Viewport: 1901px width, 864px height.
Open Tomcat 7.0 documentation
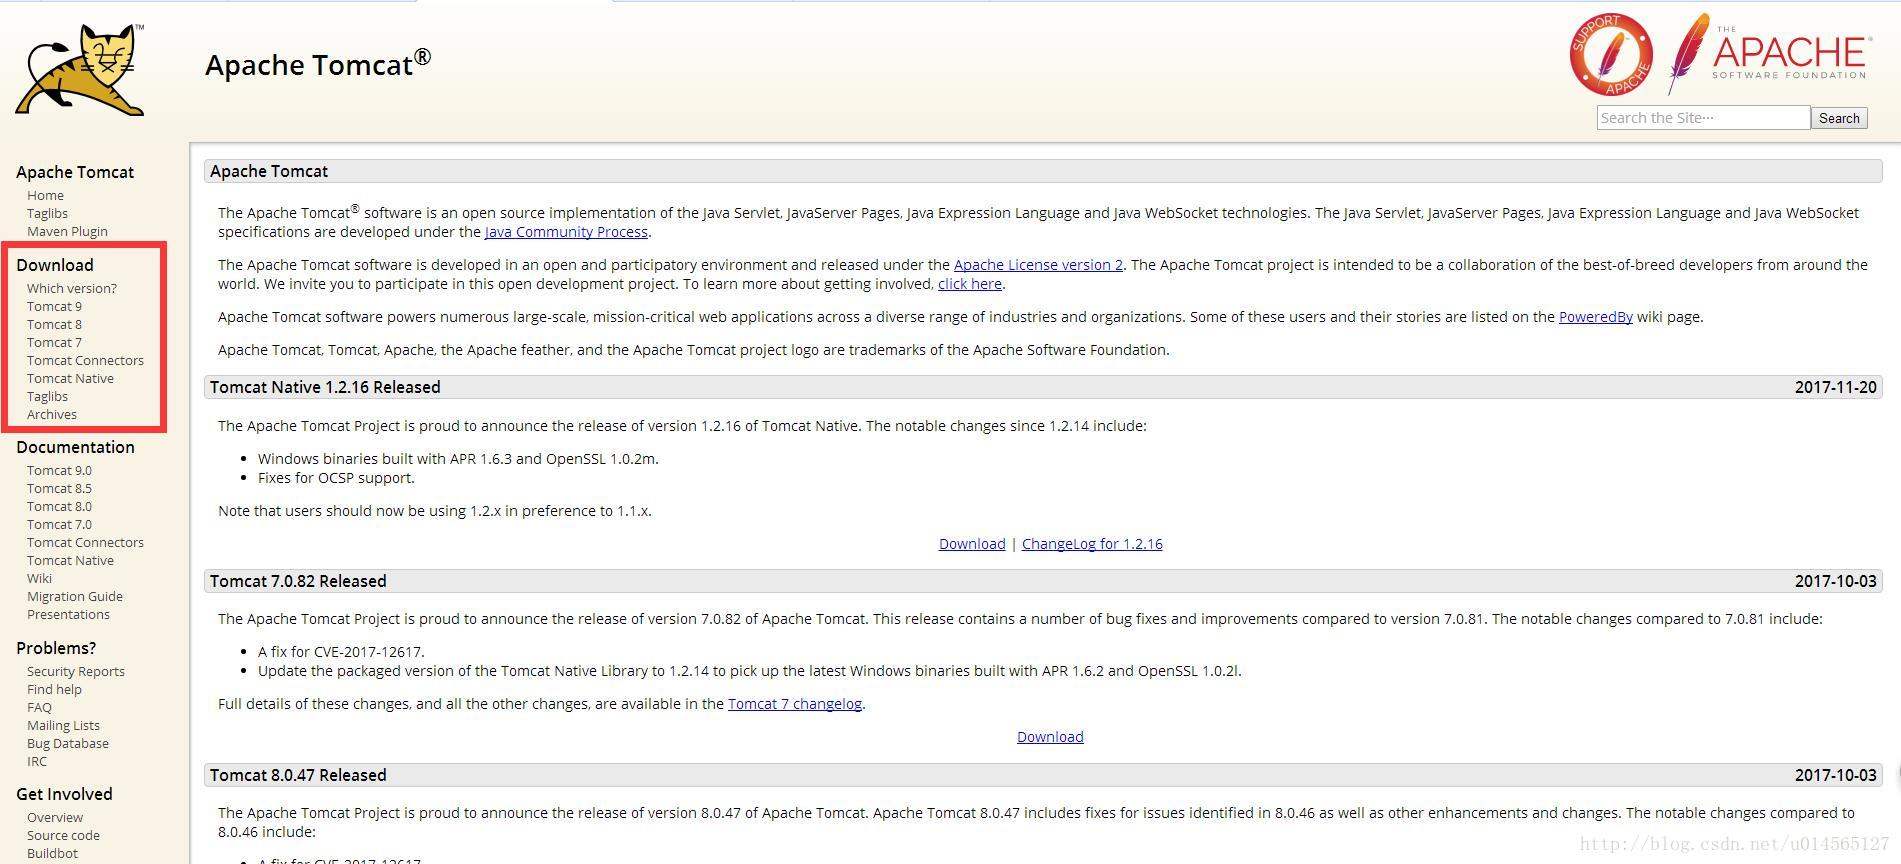tap(59, 524)
